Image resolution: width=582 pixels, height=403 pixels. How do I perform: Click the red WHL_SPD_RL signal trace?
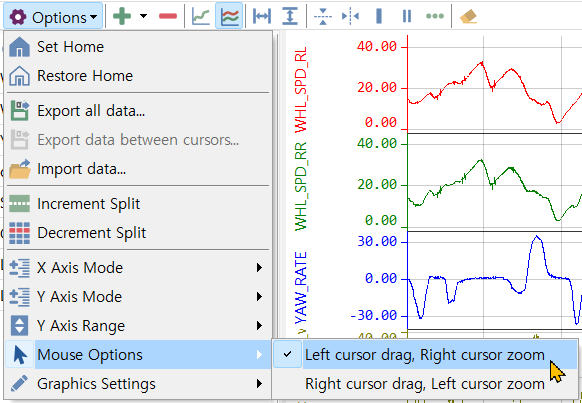coord(511,69)
